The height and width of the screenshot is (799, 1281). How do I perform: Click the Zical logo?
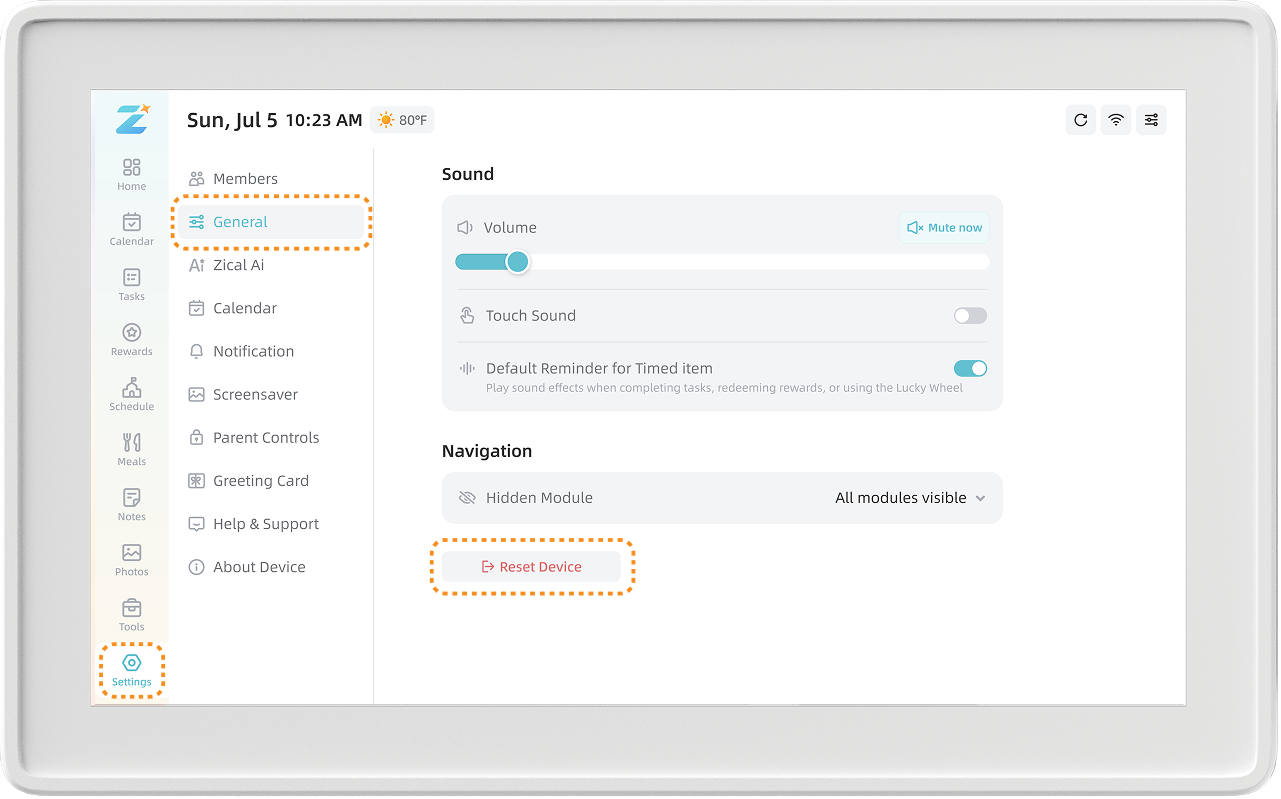pyautogui.click(x=131, y=118)
